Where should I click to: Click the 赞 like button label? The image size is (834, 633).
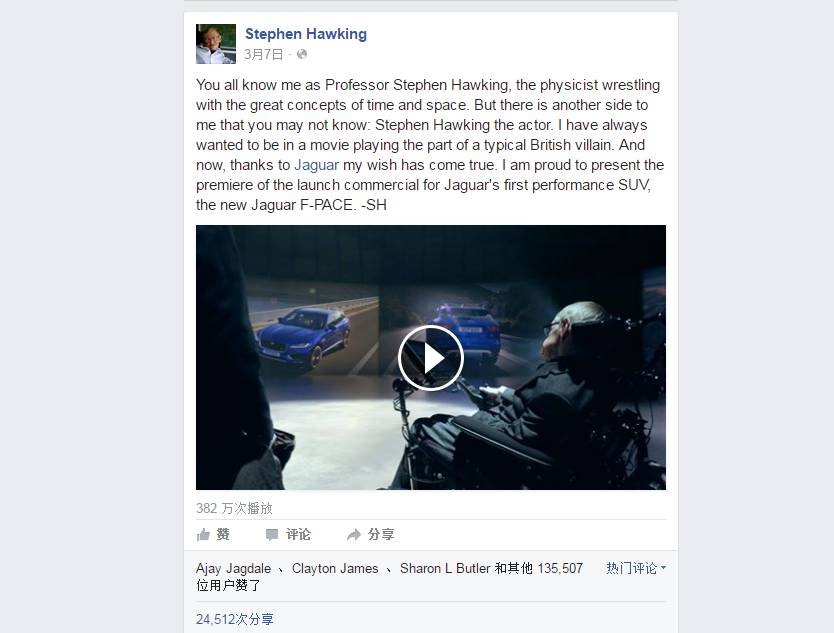click(x=223, y=534)
